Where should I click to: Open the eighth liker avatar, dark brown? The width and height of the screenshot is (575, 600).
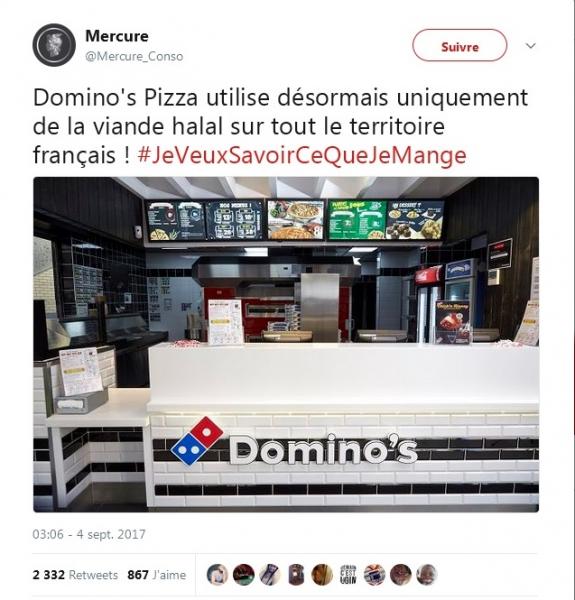401,575
